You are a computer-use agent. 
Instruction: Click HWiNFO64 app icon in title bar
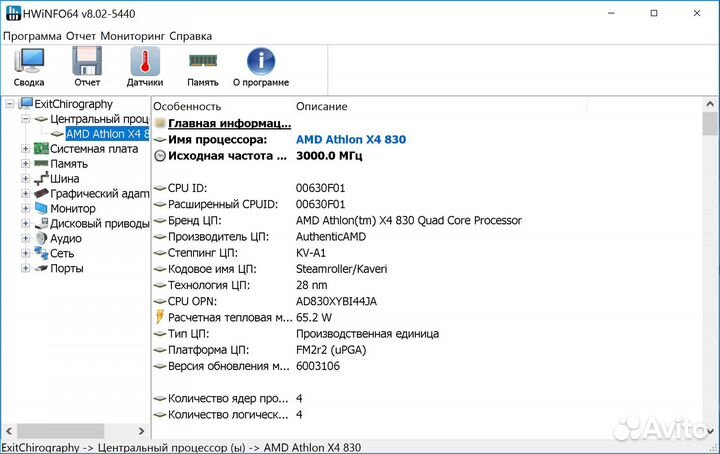click(13, 13)
